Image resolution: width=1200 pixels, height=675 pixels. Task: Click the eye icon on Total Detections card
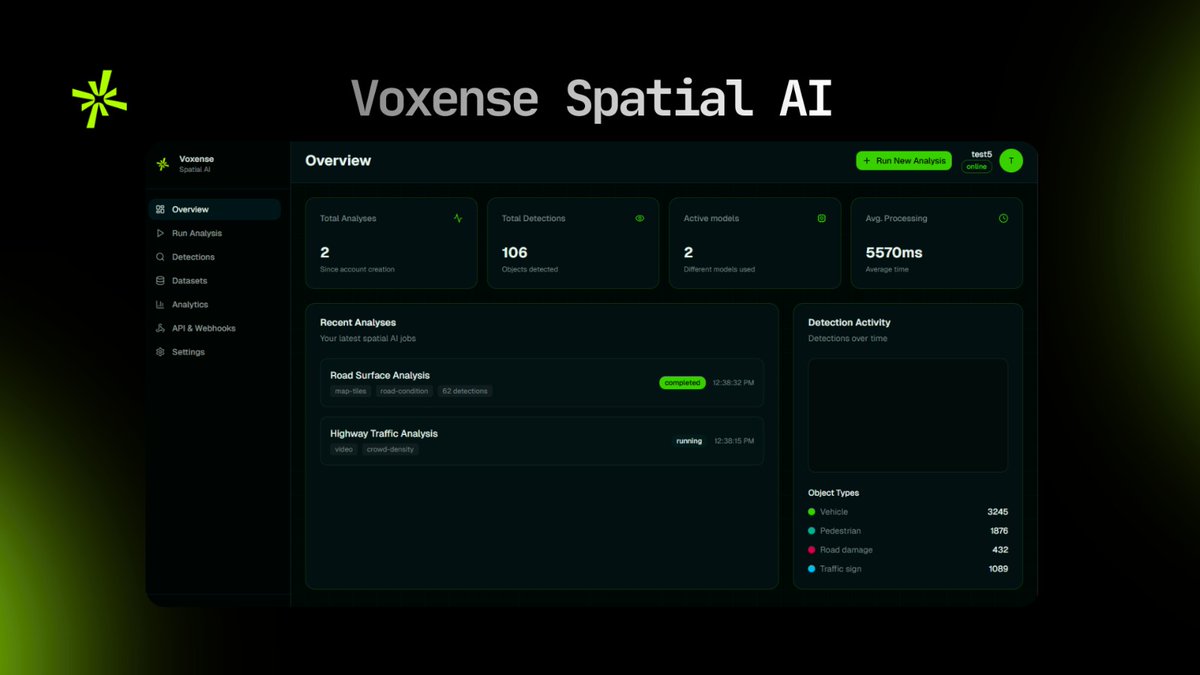(640, 218)
